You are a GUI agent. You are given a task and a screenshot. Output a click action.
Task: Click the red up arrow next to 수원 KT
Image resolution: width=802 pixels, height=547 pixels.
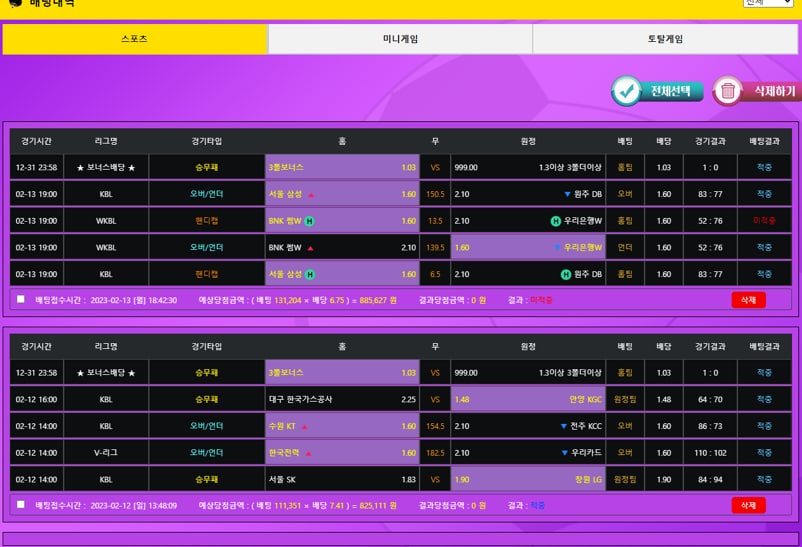tap(303, 426)
